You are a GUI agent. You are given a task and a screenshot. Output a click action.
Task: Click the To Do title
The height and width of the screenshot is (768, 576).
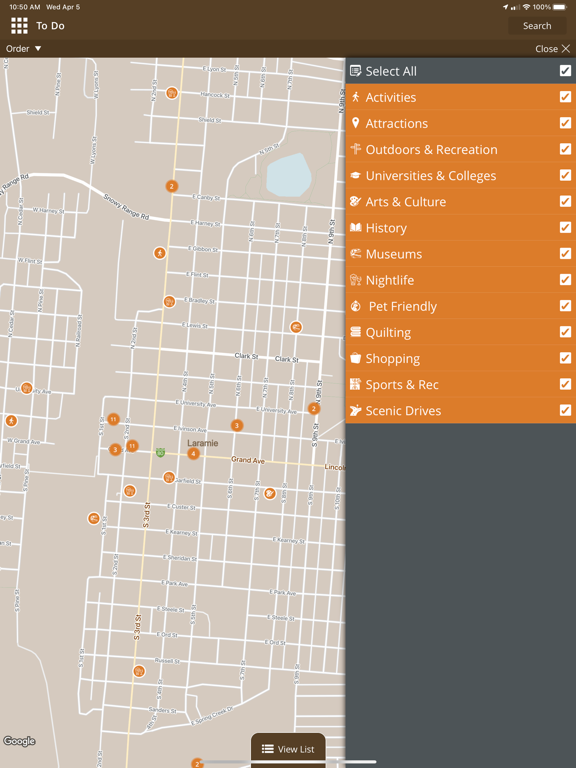(50, 26)
